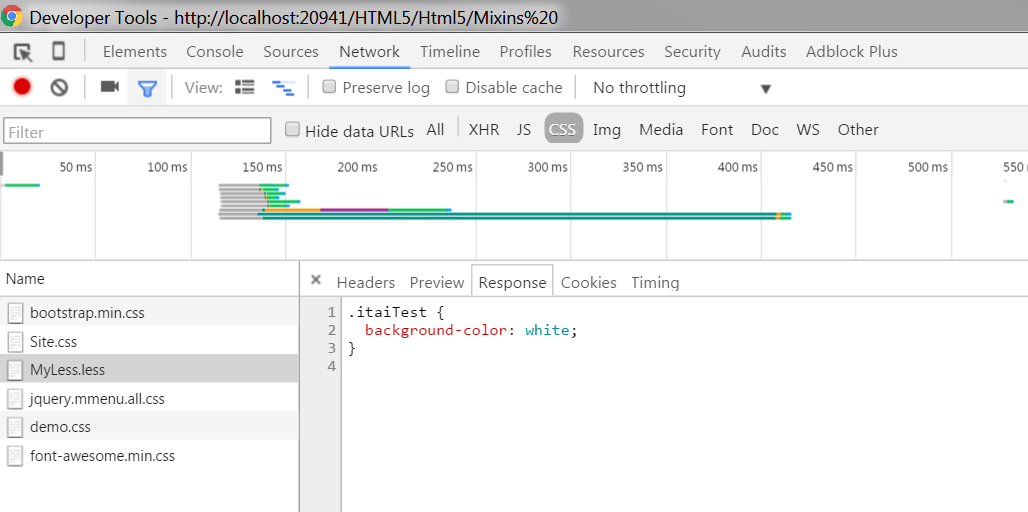Activate the inspect element pointer tool
Viewport: 1028px width, 512px height.
(x=22, y=52)
